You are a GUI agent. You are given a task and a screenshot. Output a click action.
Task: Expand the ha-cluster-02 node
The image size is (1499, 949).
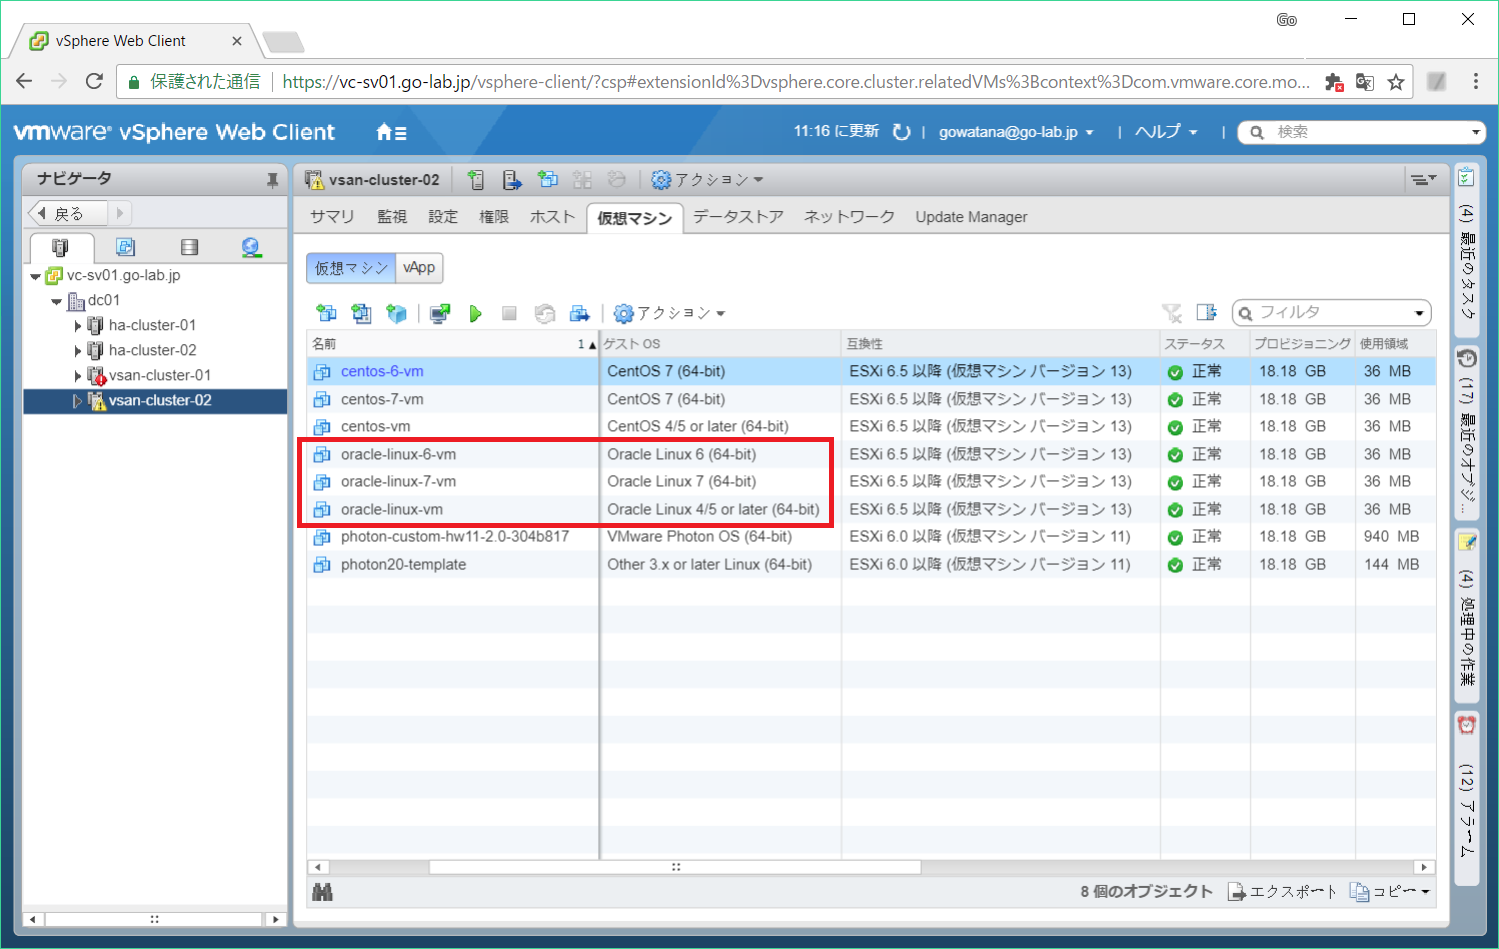[78, 350]
